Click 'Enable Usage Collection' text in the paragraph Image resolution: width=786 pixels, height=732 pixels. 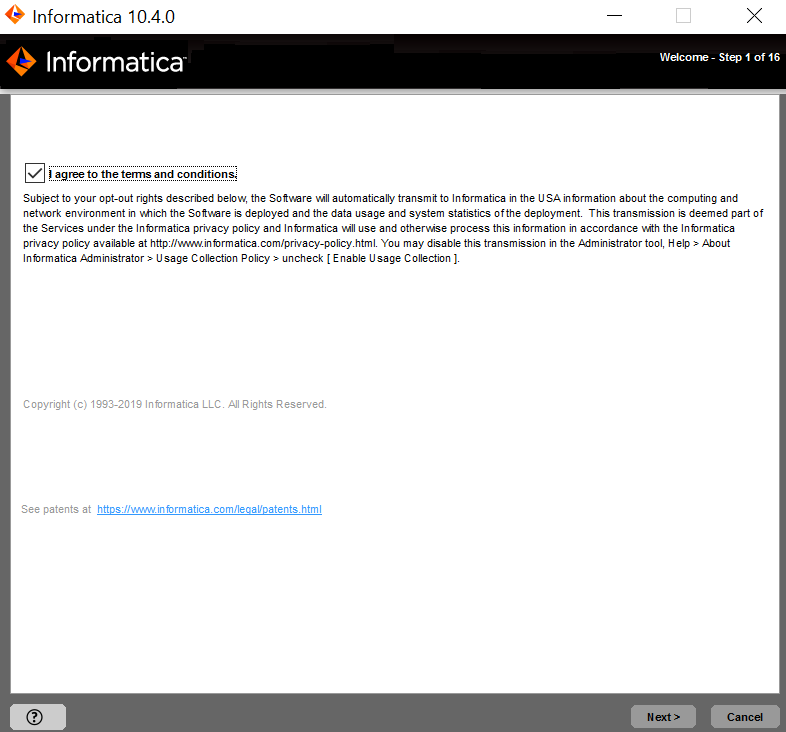tap(392, 258)
